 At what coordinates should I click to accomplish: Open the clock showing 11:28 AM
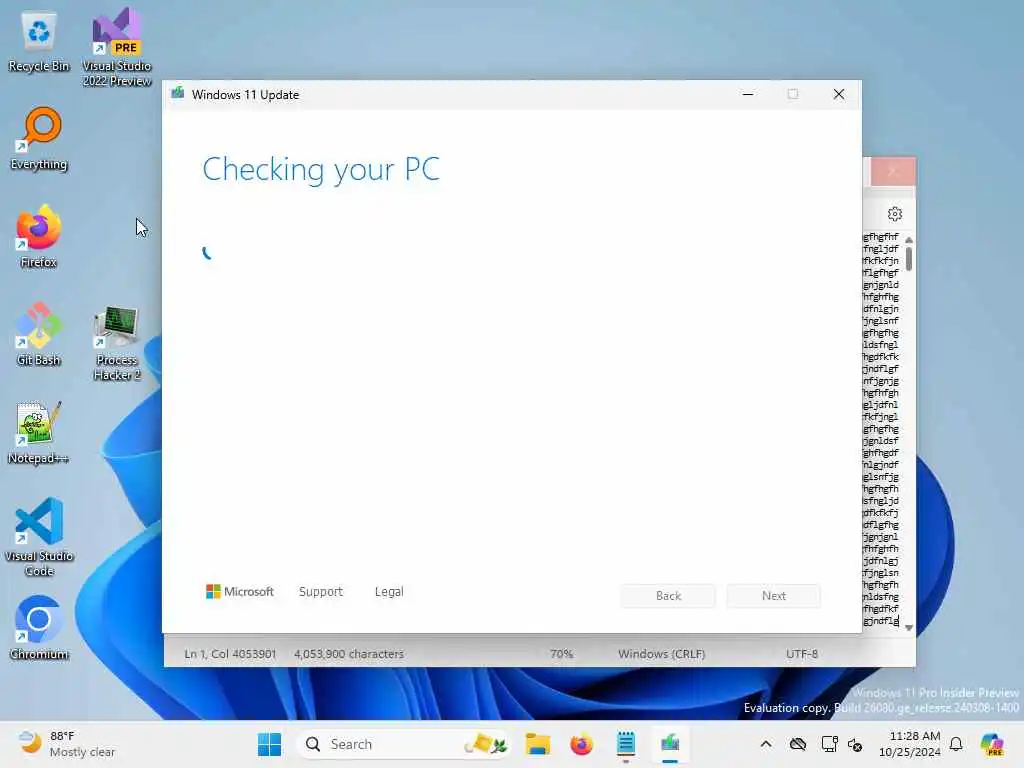(x=910, y=744)
